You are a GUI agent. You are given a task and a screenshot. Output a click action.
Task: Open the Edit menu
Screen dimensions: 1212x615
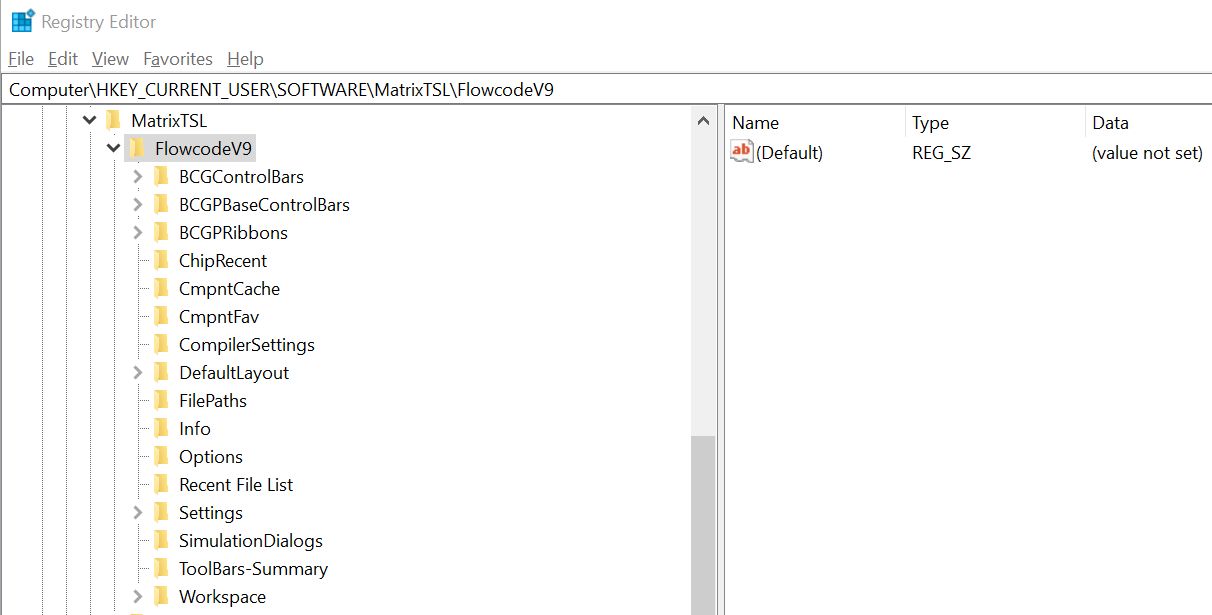click(63, 59)
